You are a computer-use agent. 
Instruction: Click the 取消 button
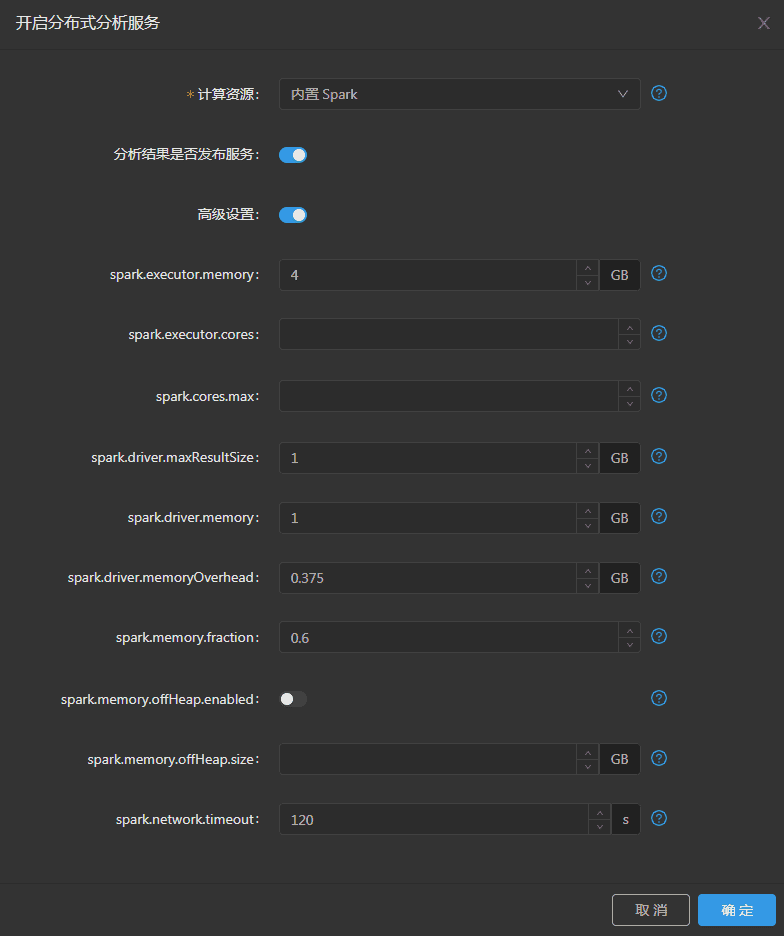click(651, 910)
